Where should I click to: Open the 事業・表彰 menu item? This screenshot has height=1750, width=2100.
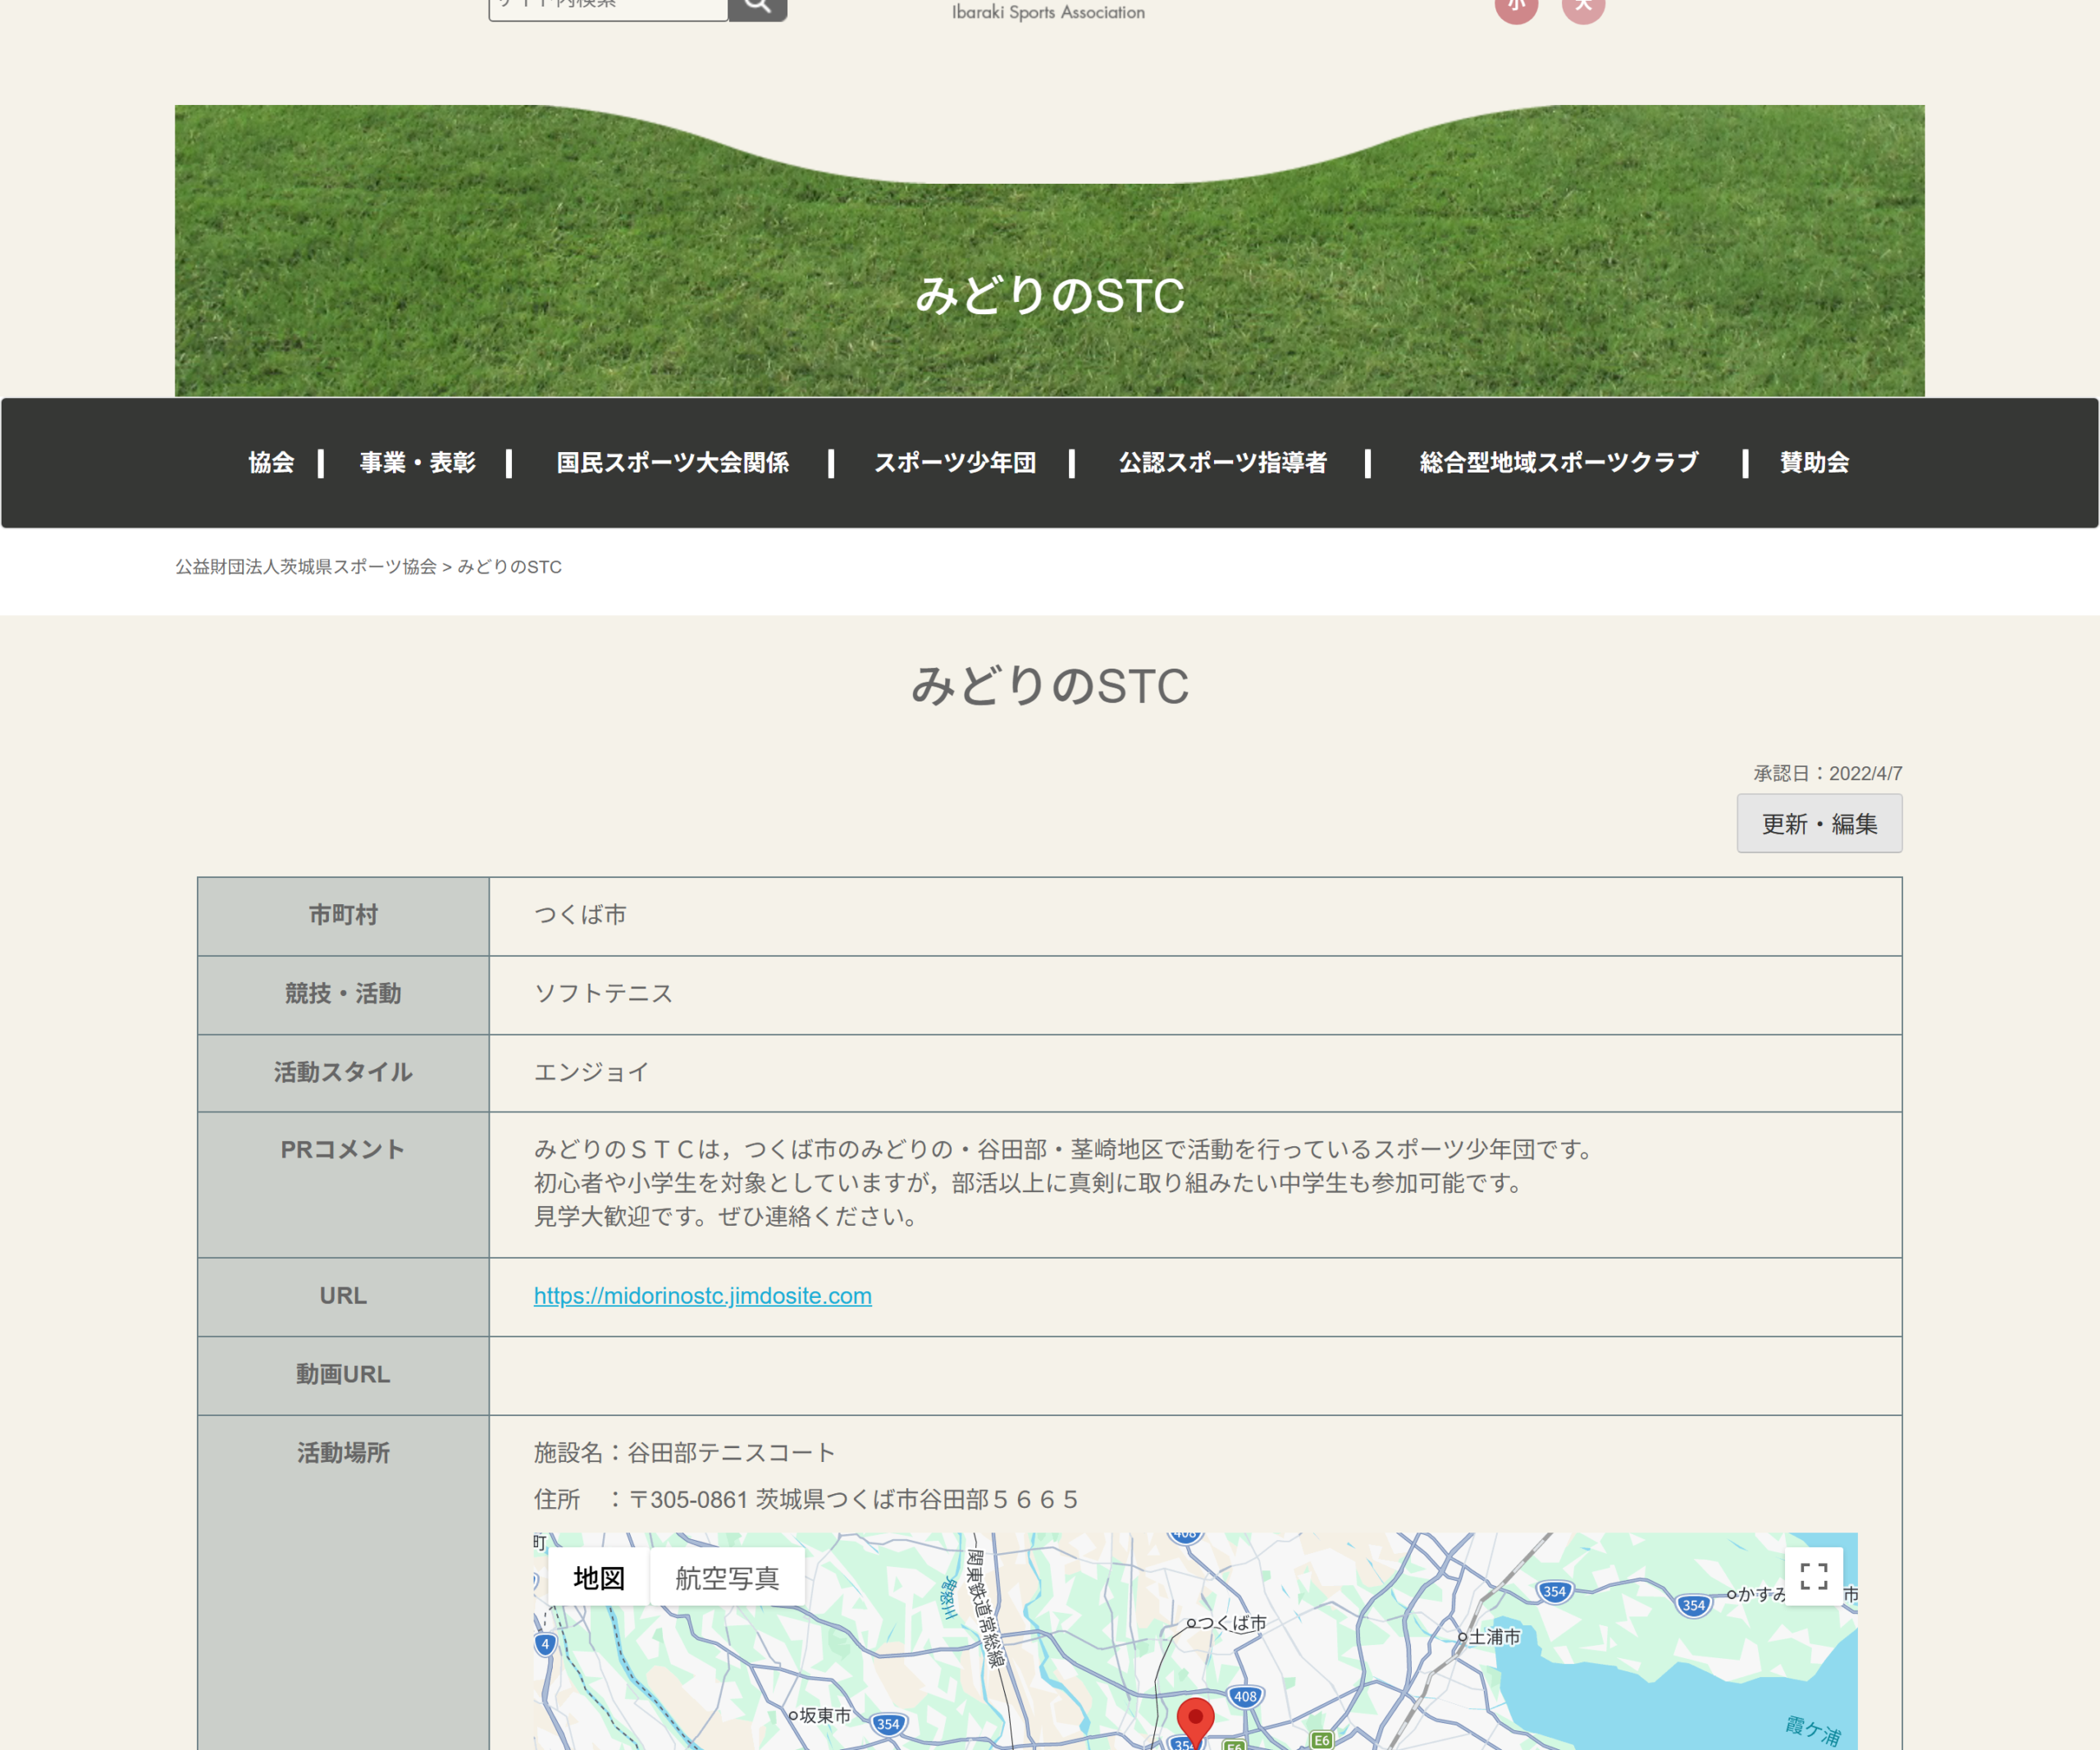pos(418,463)
